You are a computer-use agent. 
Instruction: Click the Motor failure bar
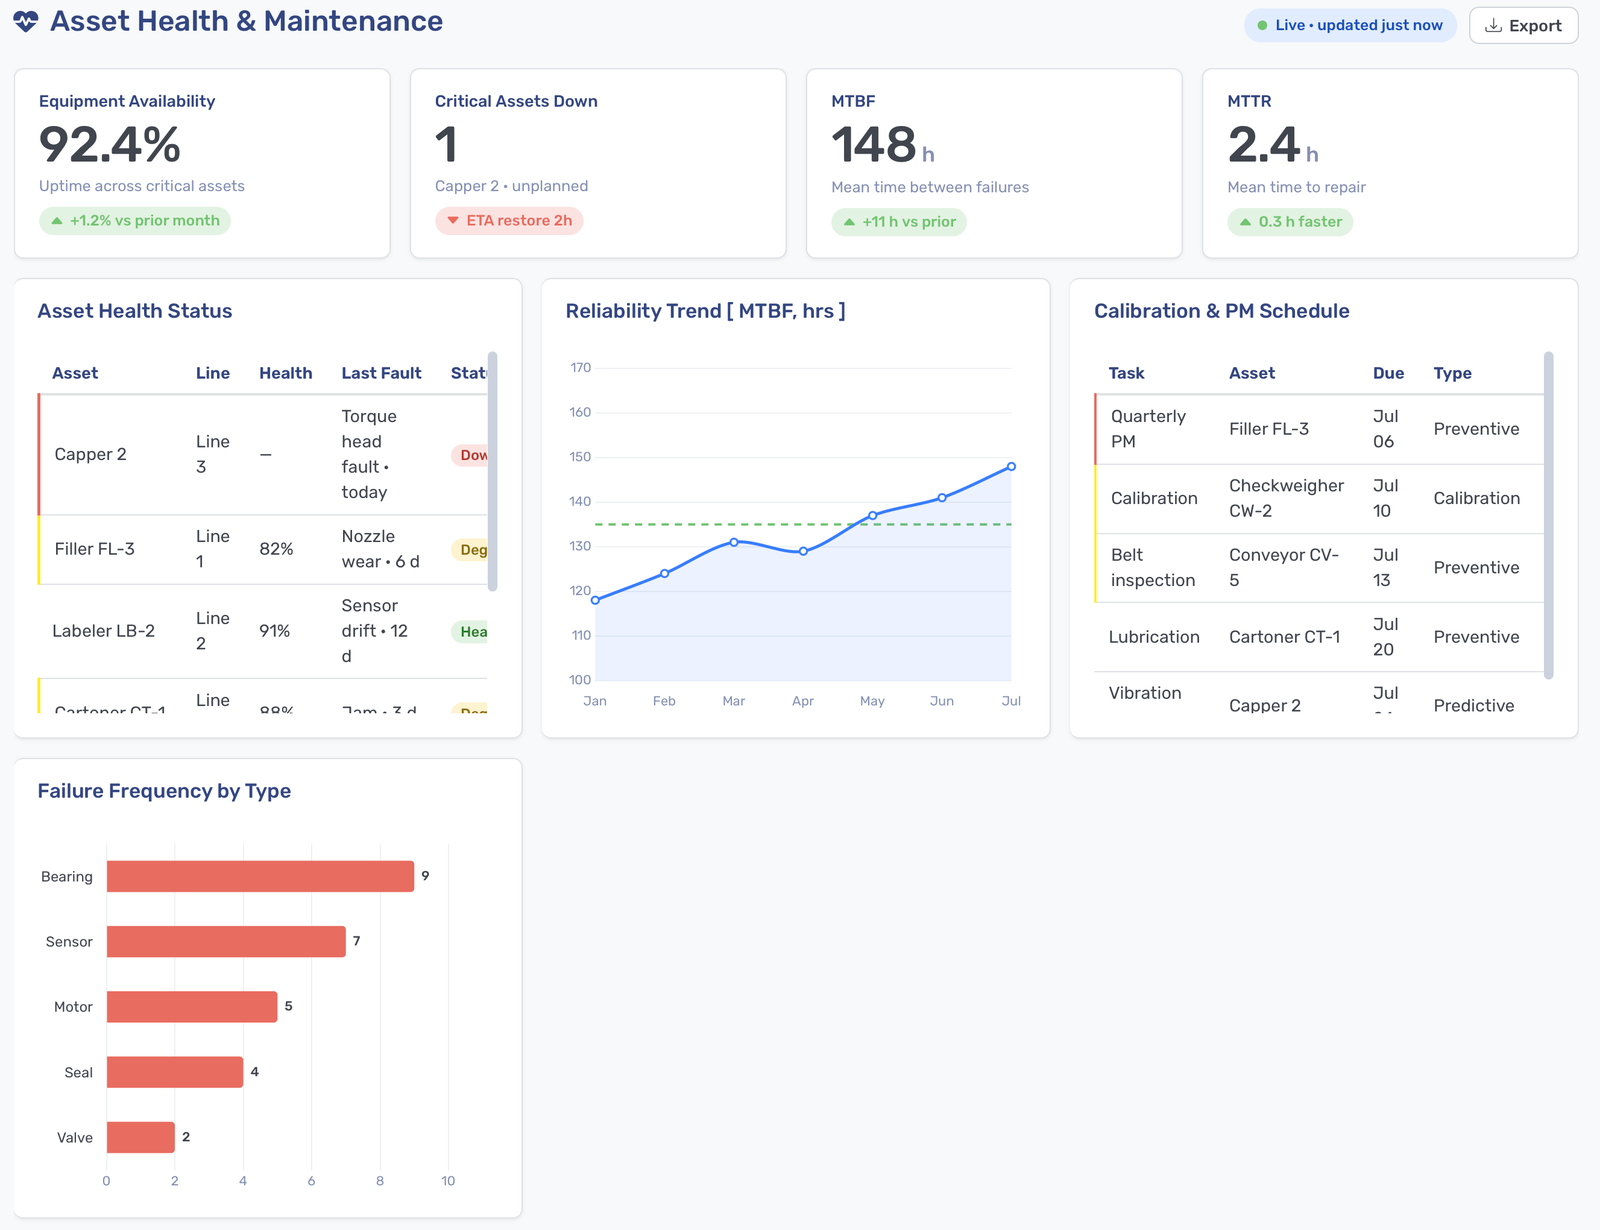point(192,1007)
